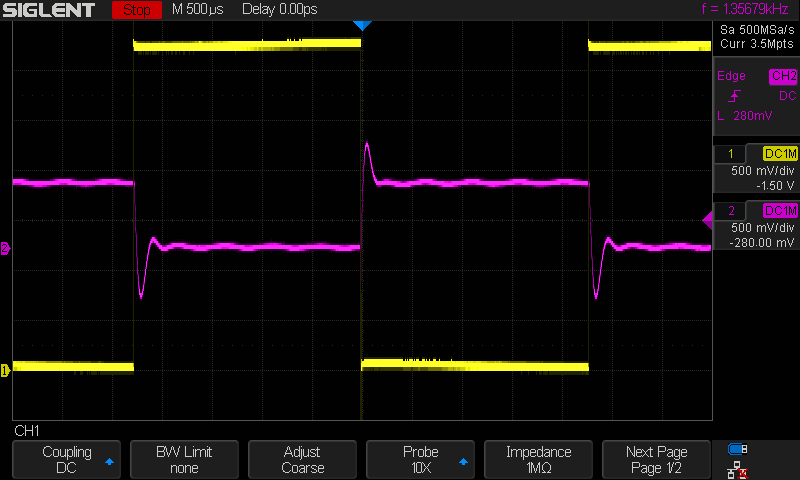The height and width of the screenshot is (480, 800).
Task: Click the USB device status icon
Action: coord(737,449)
